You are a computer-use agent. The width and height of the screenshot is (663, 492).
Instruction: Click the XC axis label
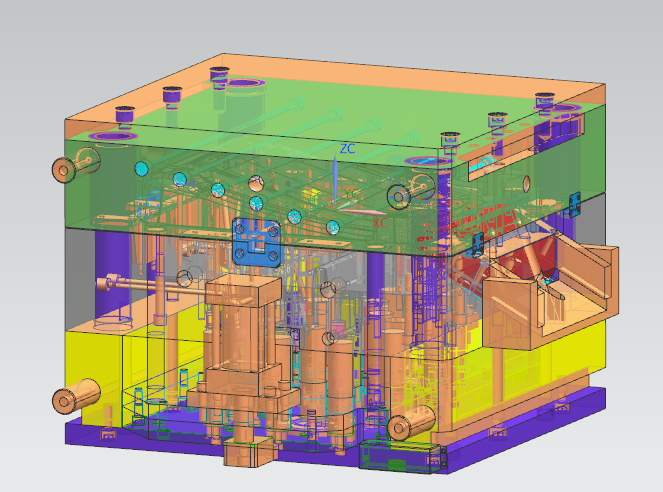coord(380,223)
